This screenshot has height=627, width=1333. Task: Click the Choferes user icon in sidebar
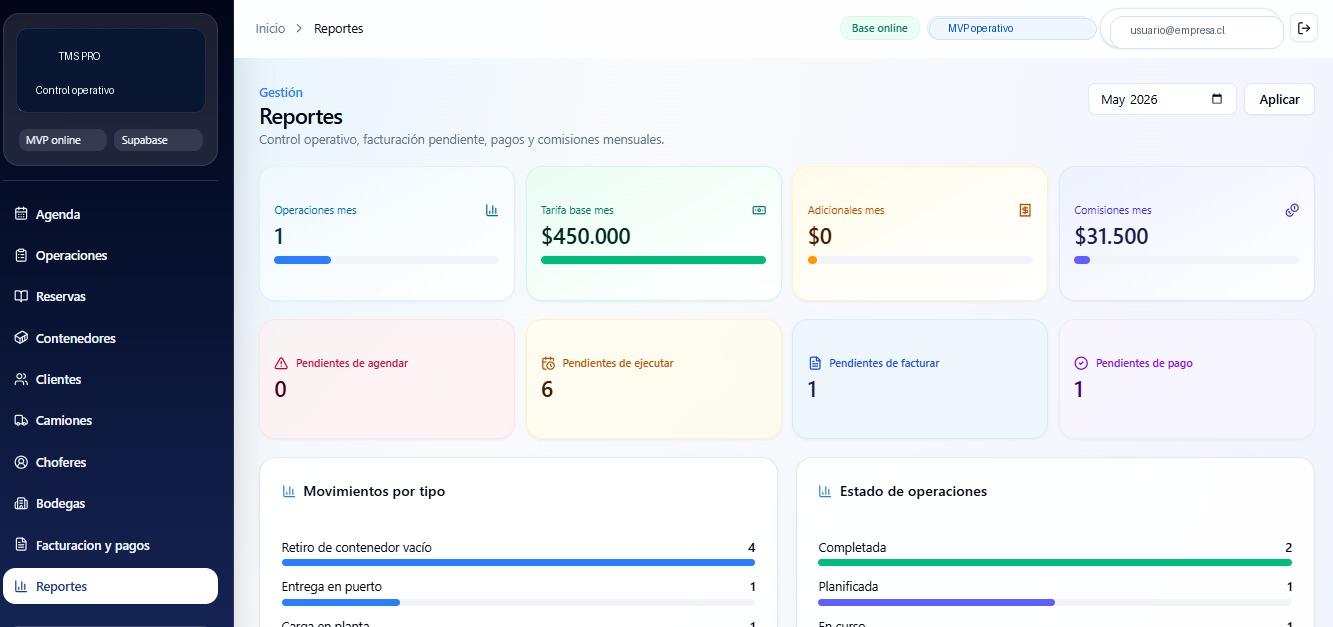21,462
